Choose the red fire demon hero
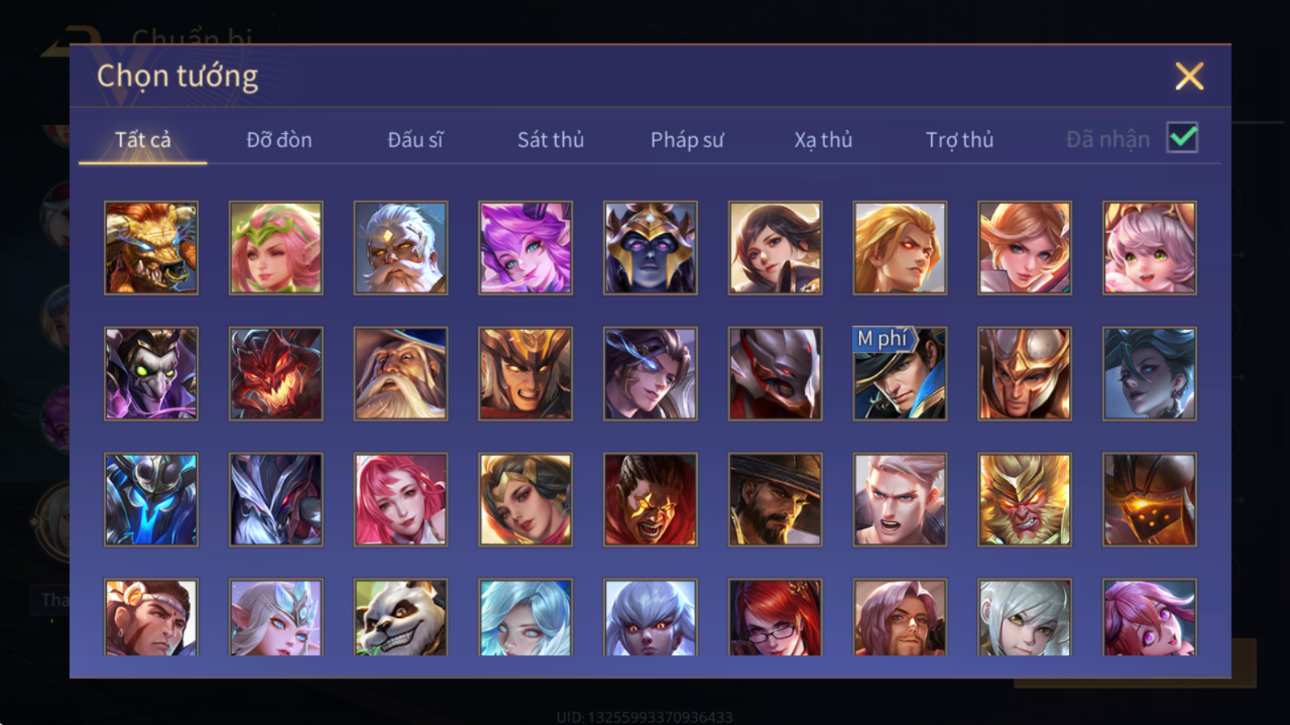This screenshot has height=725, width=1290. coord(275,373)
